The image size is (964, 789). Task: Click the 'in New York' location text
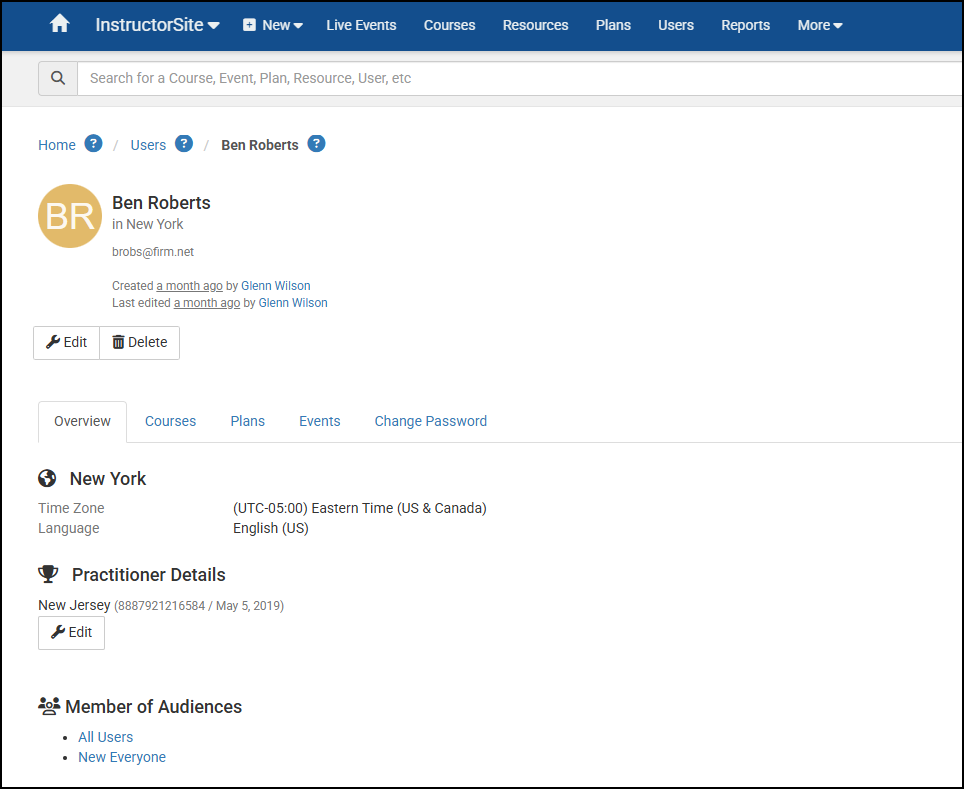tap(148, 224)
